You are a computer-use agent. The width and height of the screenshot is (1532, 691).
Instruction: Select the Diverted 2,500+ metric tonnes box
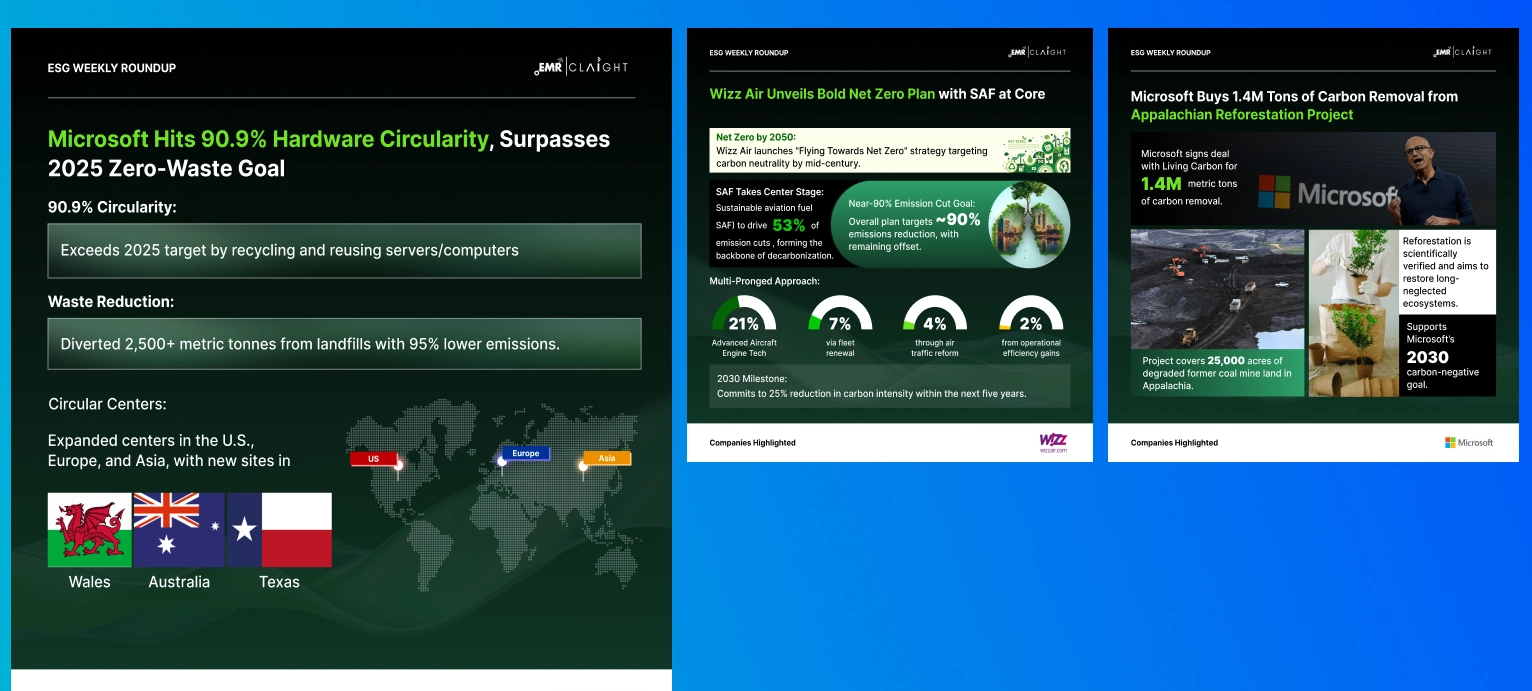[x=344, y=344]
